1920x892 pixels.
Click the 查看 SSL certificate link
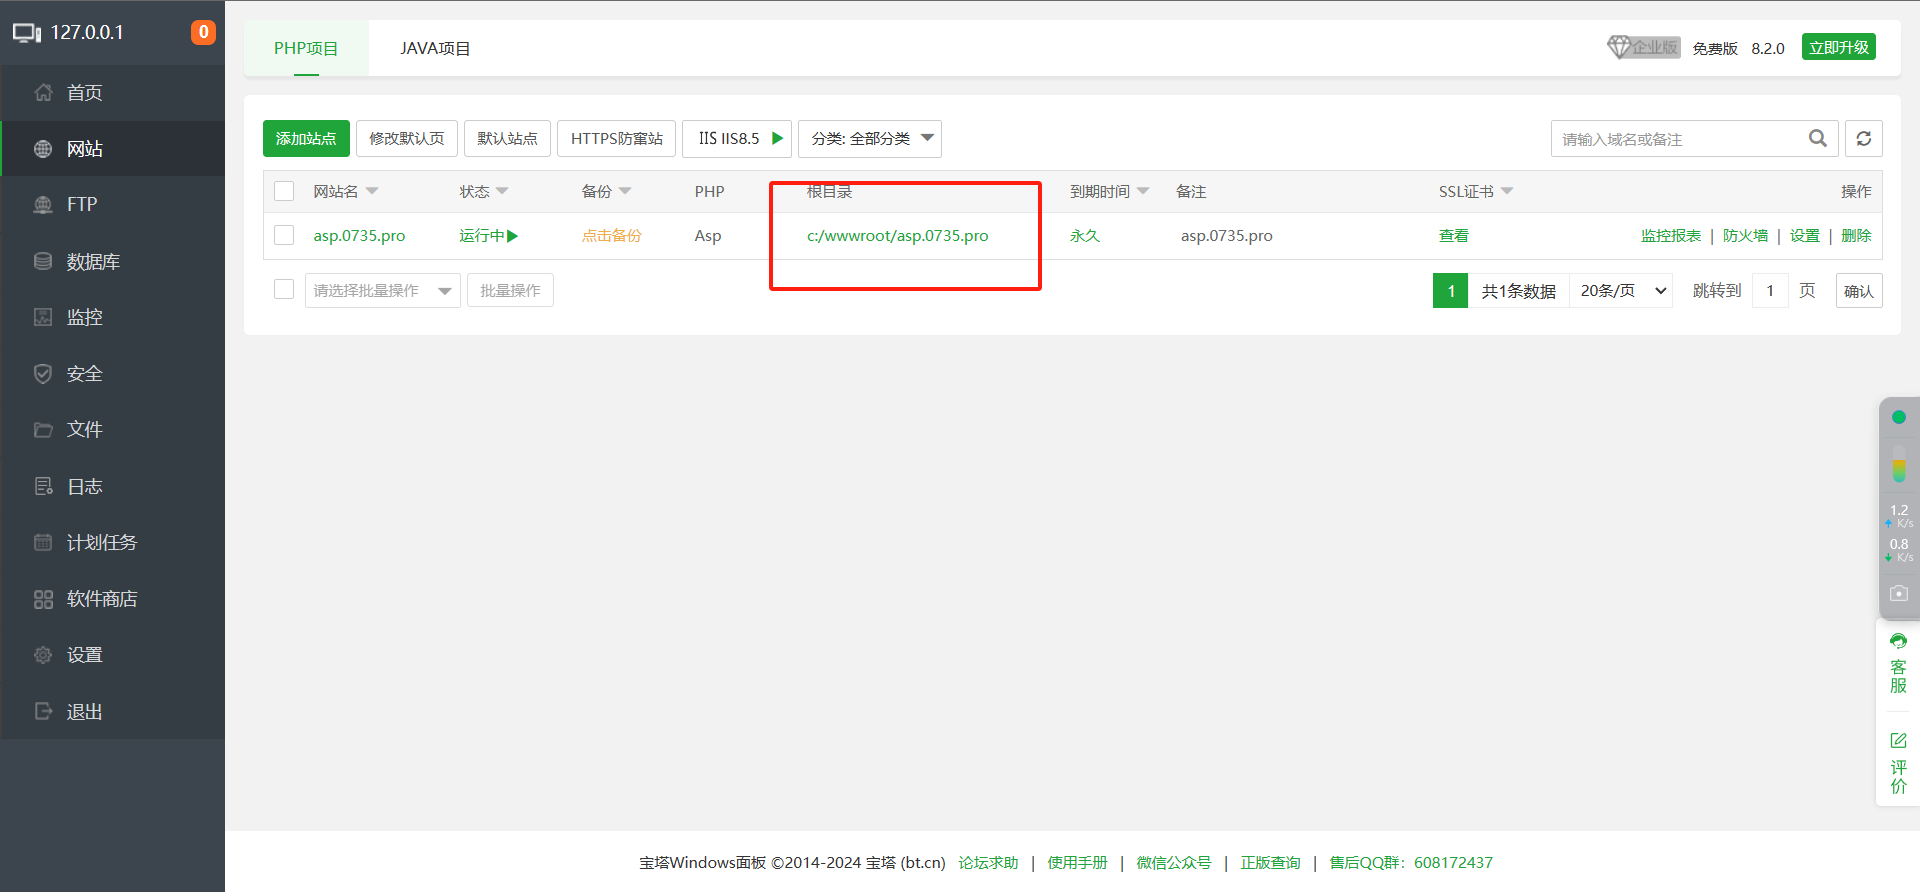click(x=1454, y=236)
